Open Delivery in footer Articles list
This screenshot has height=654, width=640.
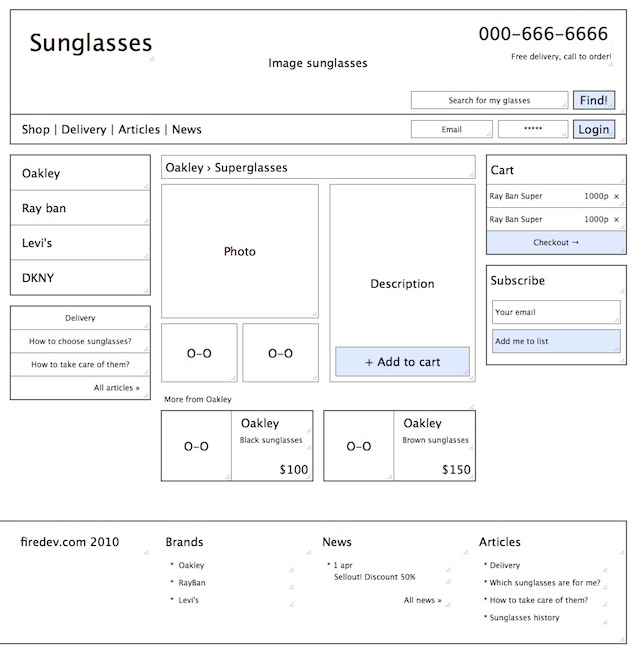click(x=505, y=565)
